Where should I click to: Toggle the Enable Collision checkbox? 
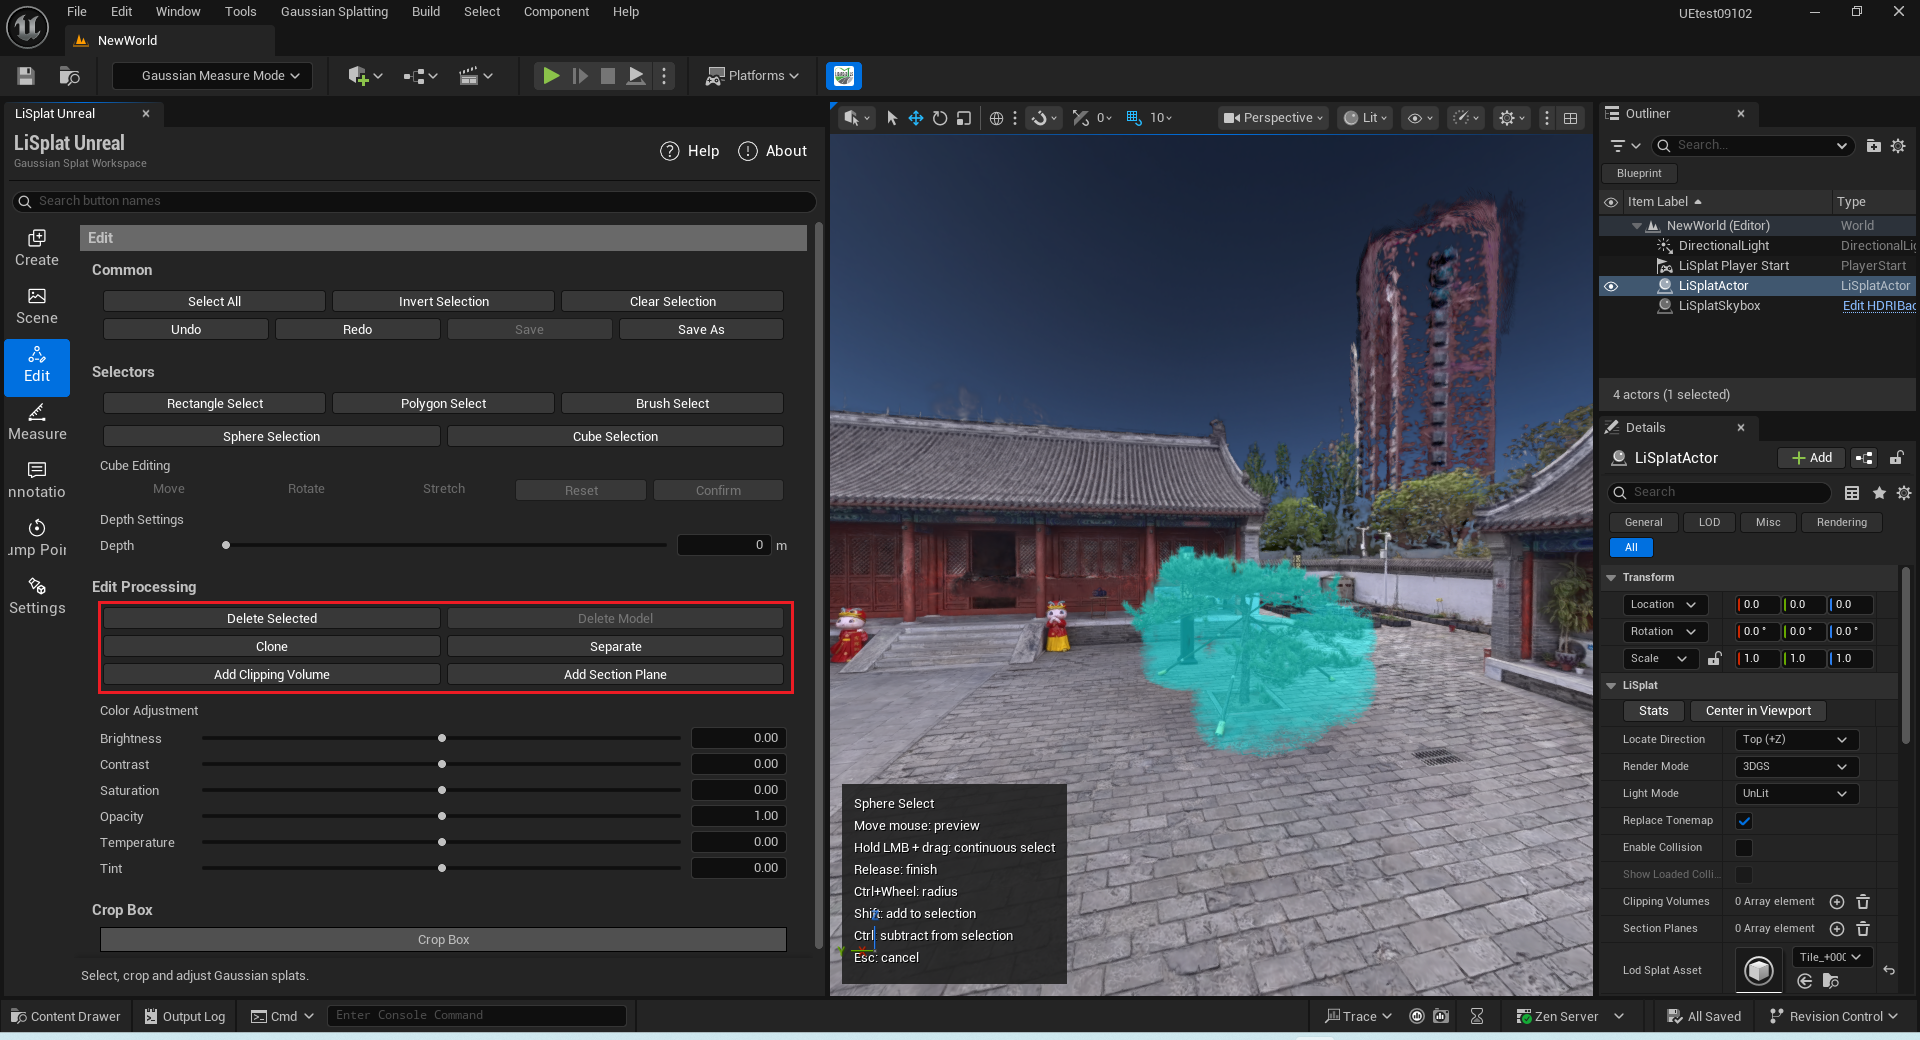point(1744,848)
